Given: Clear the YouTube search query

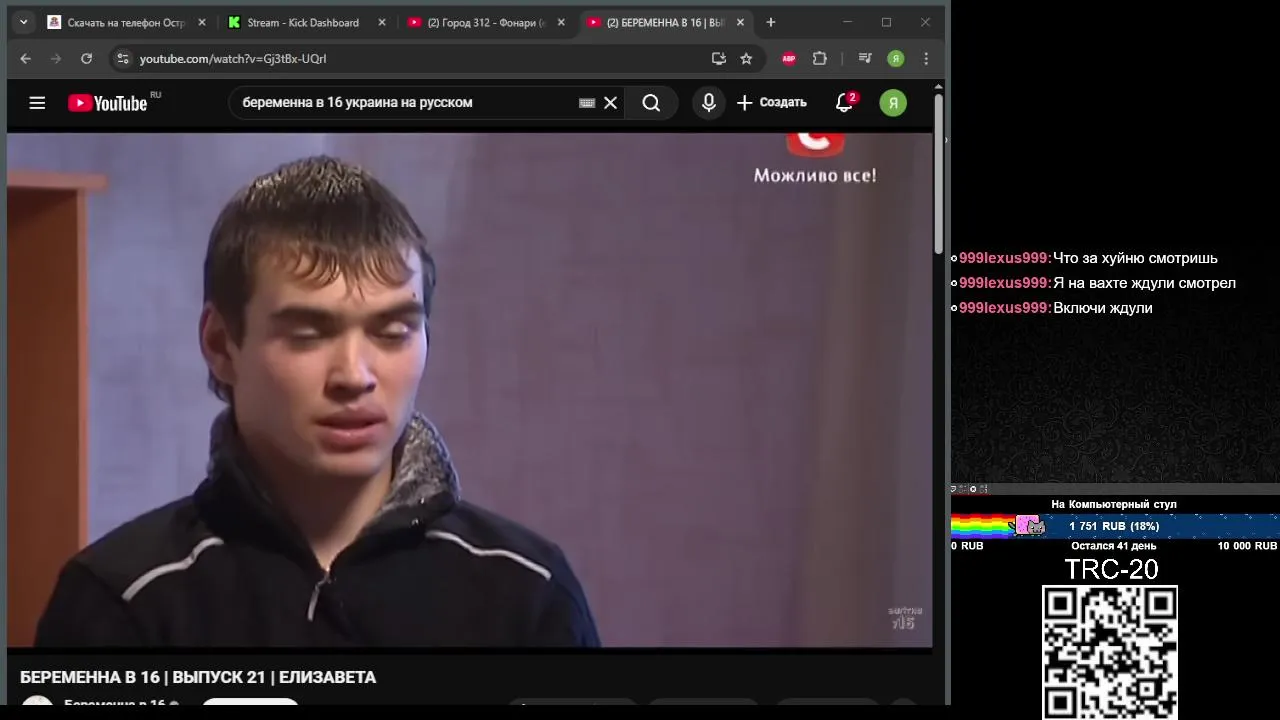Looking at the screenshot, I should click(611, 102).
